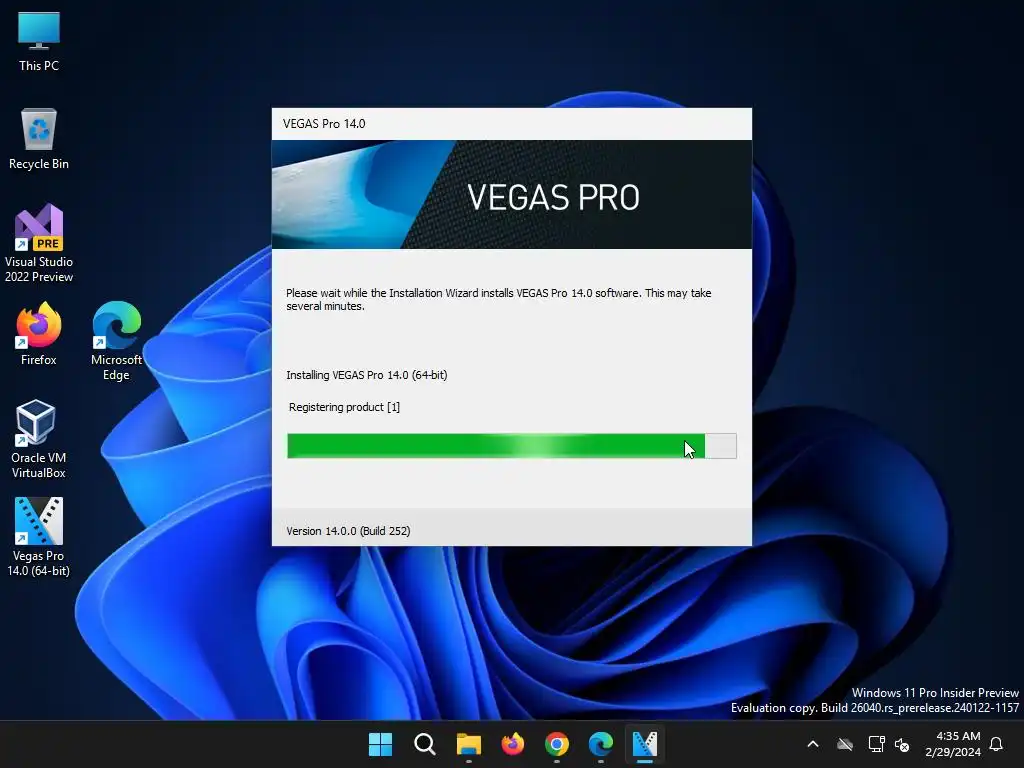This screenshot has width=1024, height=768.
Task: Open the Windows Start menu
Action: pos(380,744)
